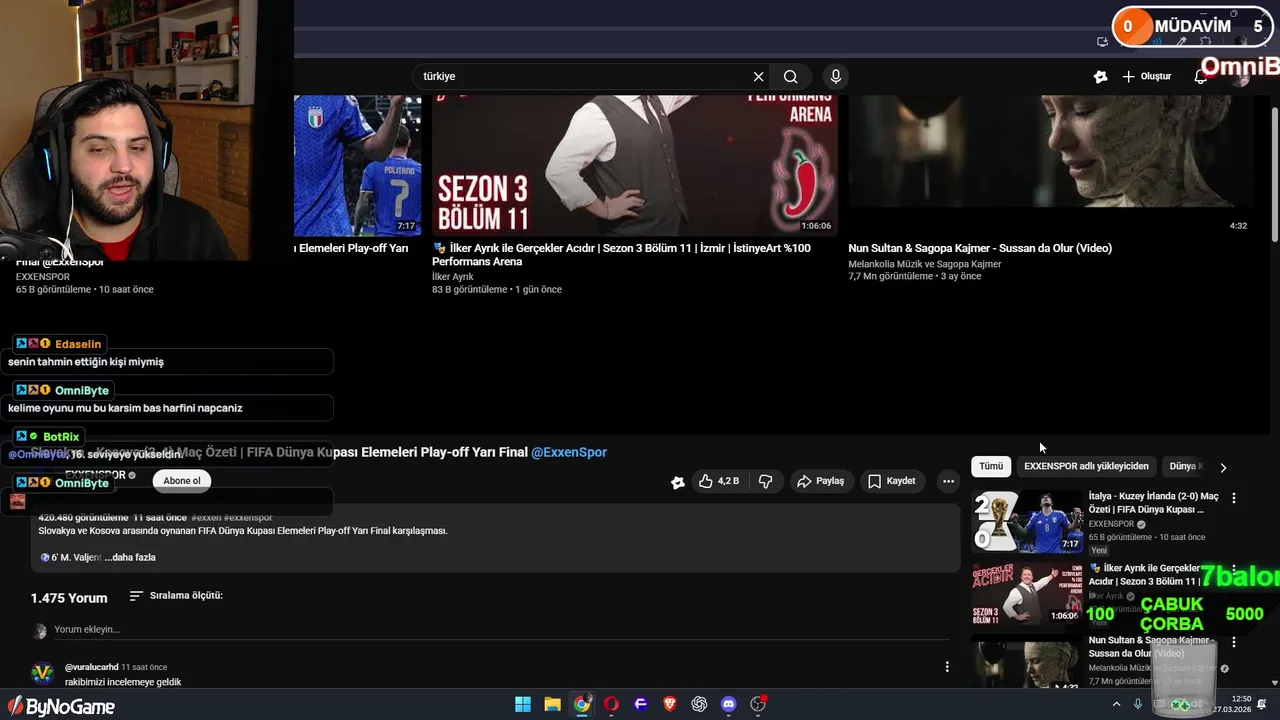1280x720 pixels.
Task: Share video via Paylaş button
Action: click(x=820, y=481)
